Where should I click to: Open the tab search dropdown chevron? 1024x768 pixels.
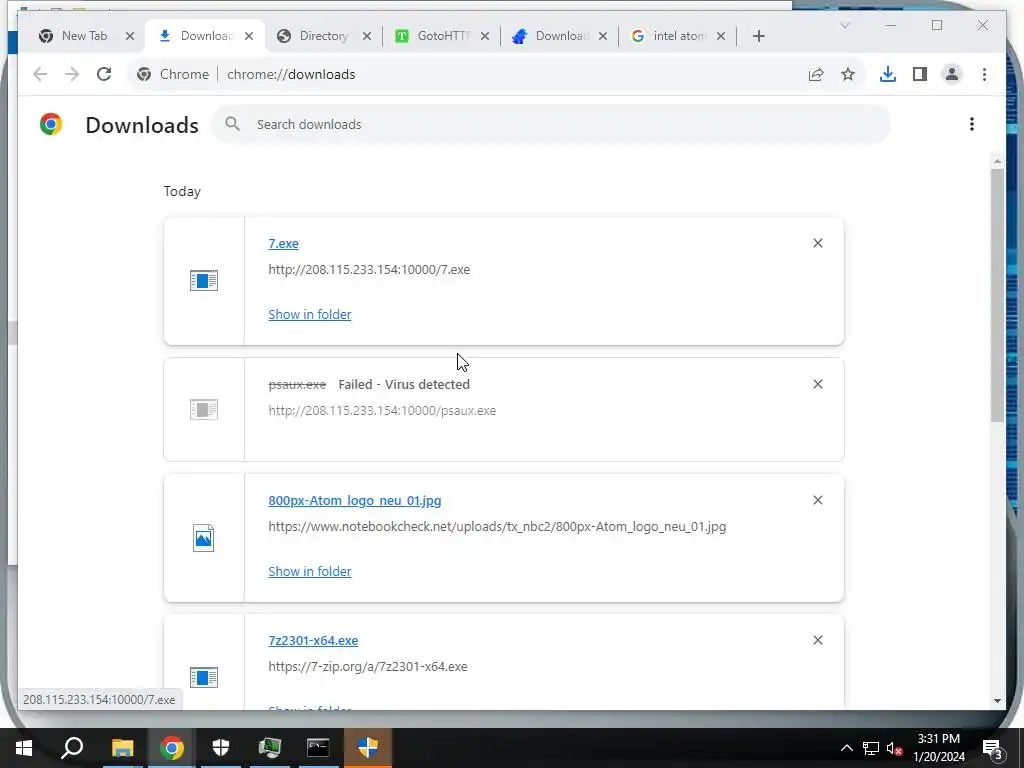[x=844, y=25]
